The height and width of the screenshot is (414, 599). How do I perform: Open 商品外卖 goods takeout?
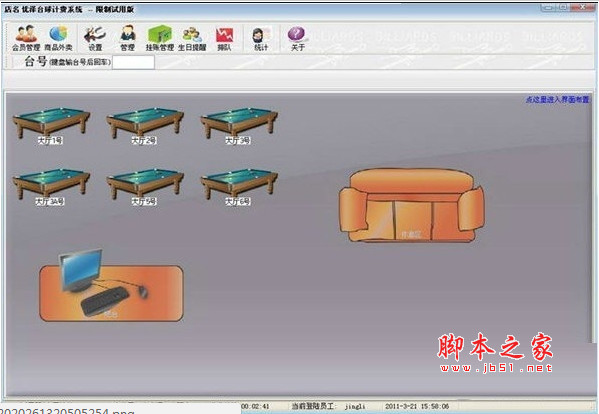pyautogui.click(x=58, y=38)
